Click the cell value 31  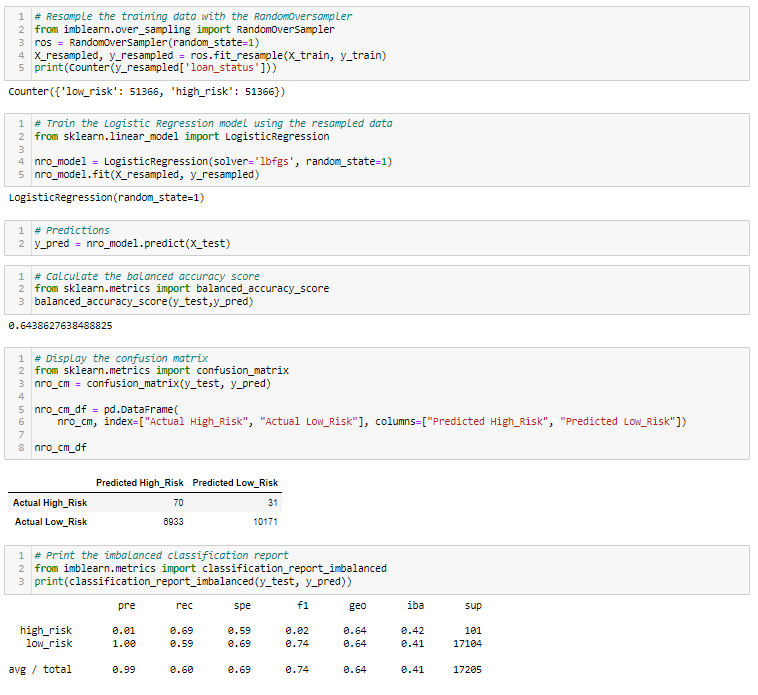[x=273, y=503]
